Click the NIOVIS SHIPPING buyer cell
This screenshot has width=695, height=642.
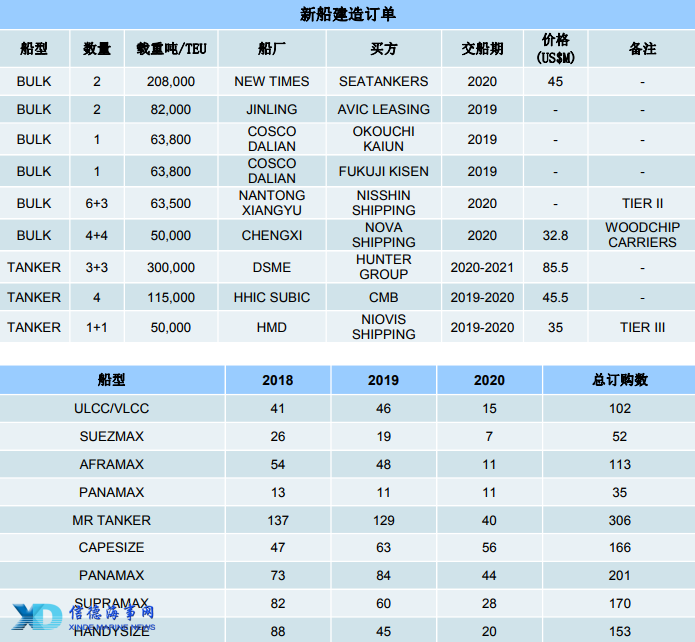tap(383, 327)
